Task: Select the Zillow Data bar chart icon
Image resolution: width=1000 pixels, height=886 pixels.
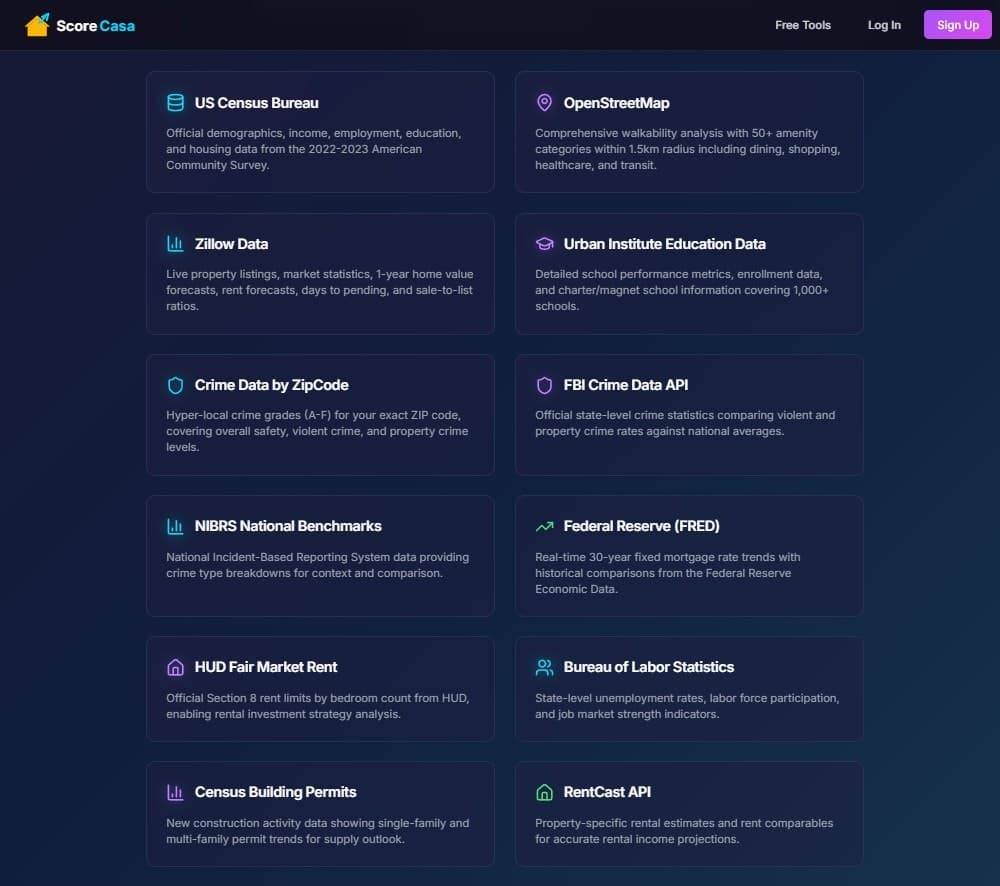Action: click(175, 243)
